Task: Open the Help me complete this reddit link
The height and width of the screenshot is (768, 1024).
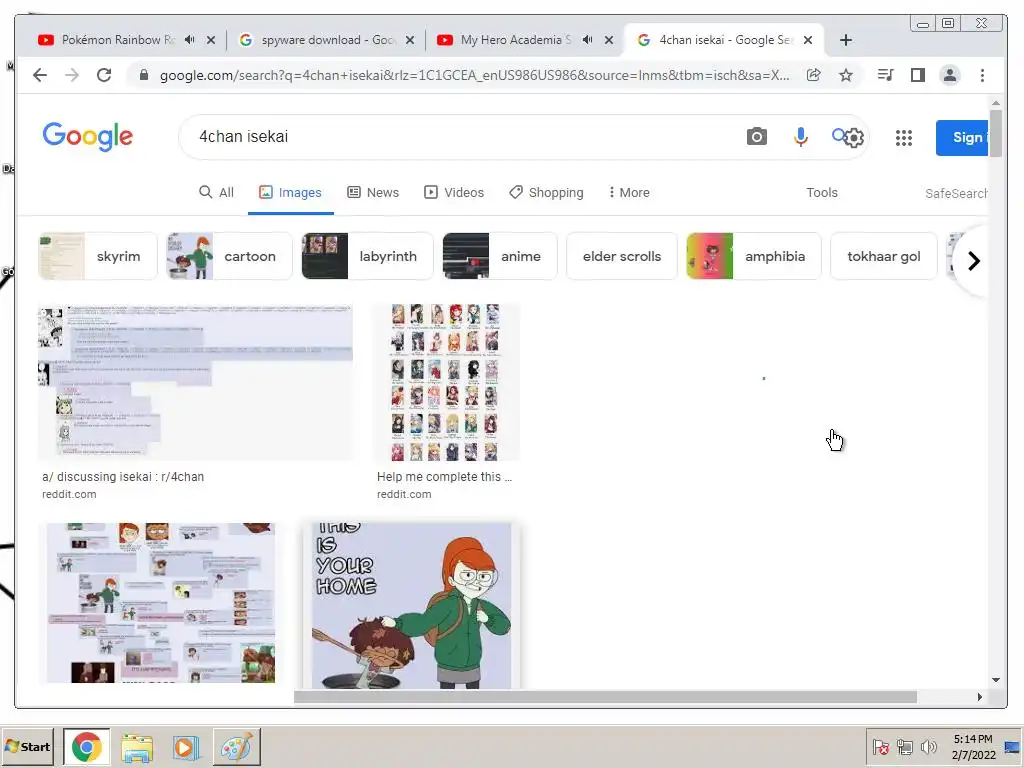Action: [444, 477]
